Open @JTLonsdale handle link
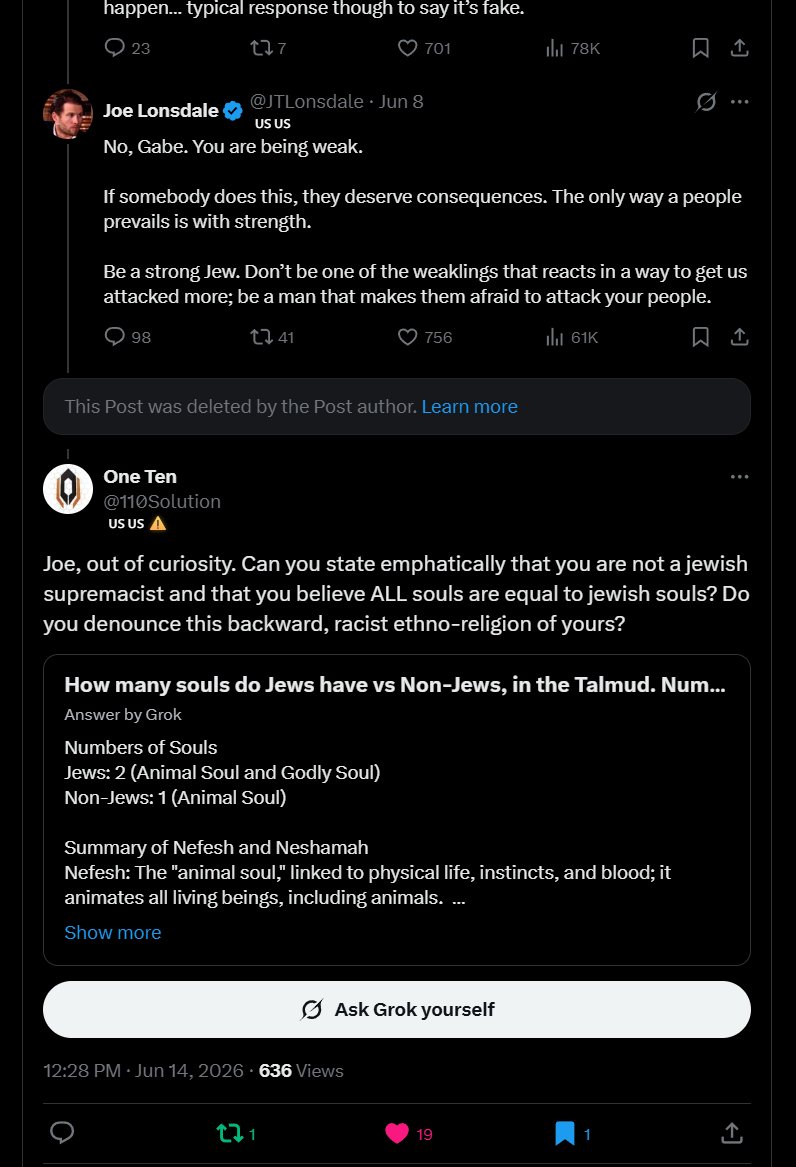 (x=306, y=101)
